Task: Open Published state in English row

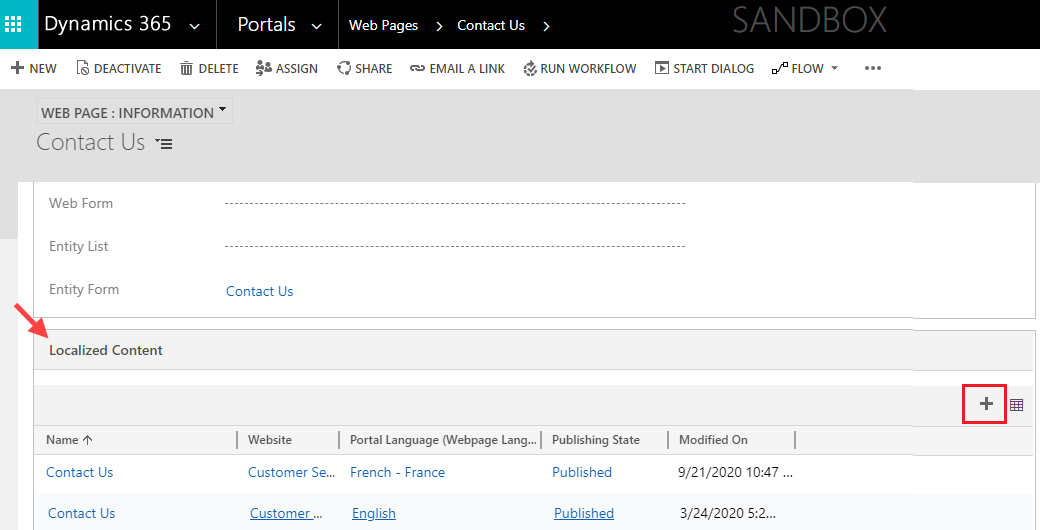Action: point(584,513)
